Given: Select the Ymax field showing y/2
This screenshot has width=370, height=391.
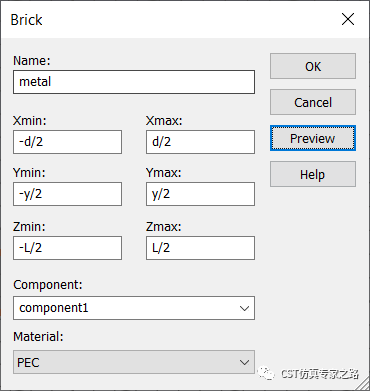Looking at the screenshot, I should click(x=200, y=194).
